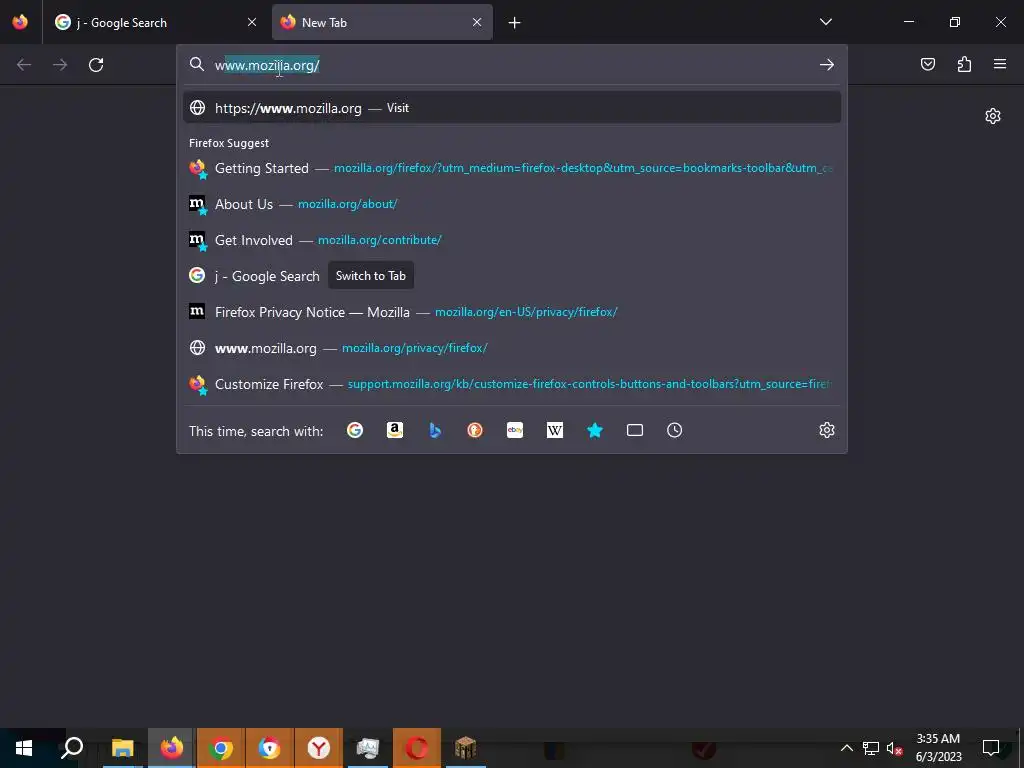
Task: Click the Switch to Tab button
Action: click(371, 276)
